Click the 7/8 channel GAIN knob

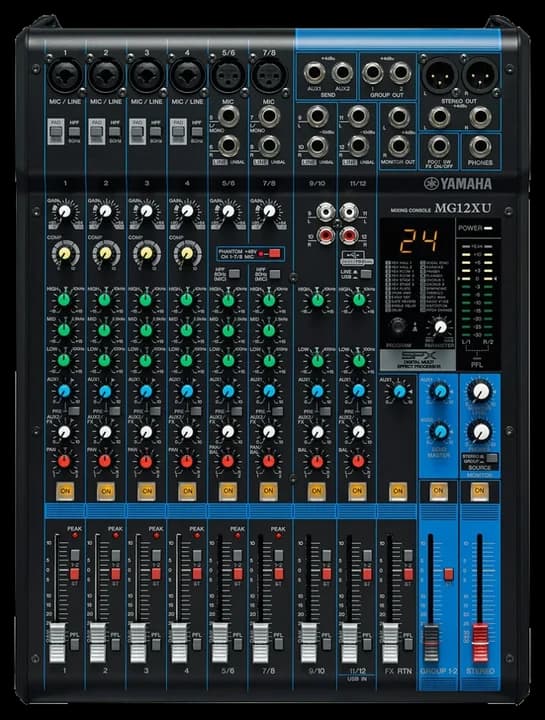tap(269, 211)
